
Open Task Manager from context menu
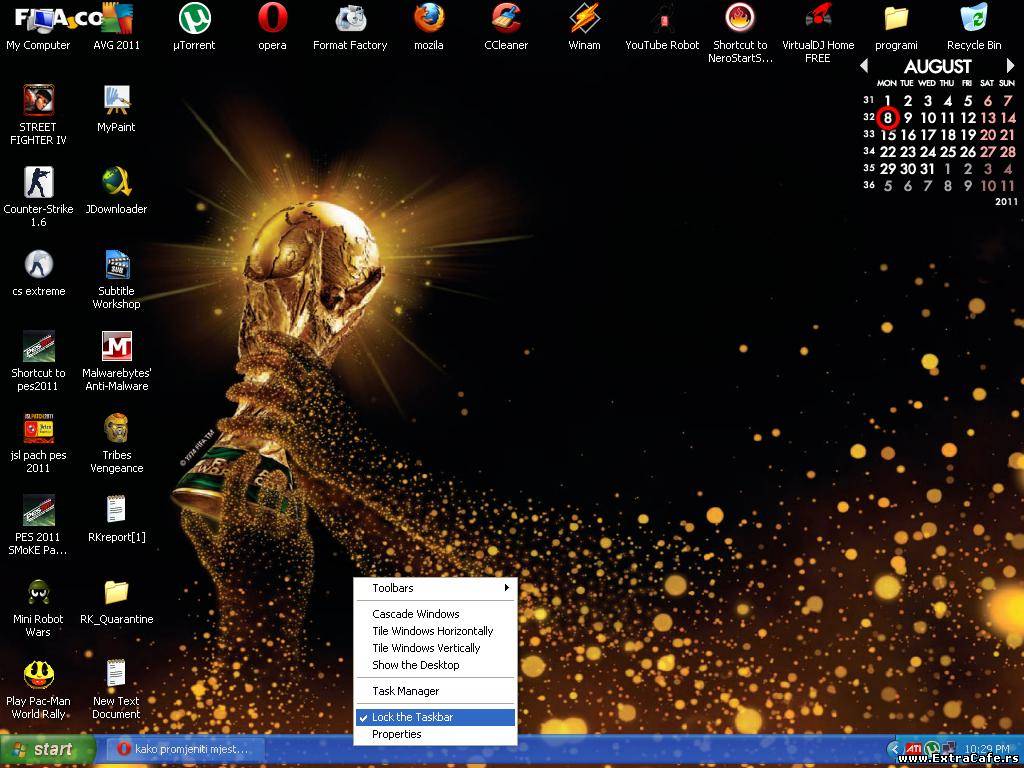coord(436,691)
